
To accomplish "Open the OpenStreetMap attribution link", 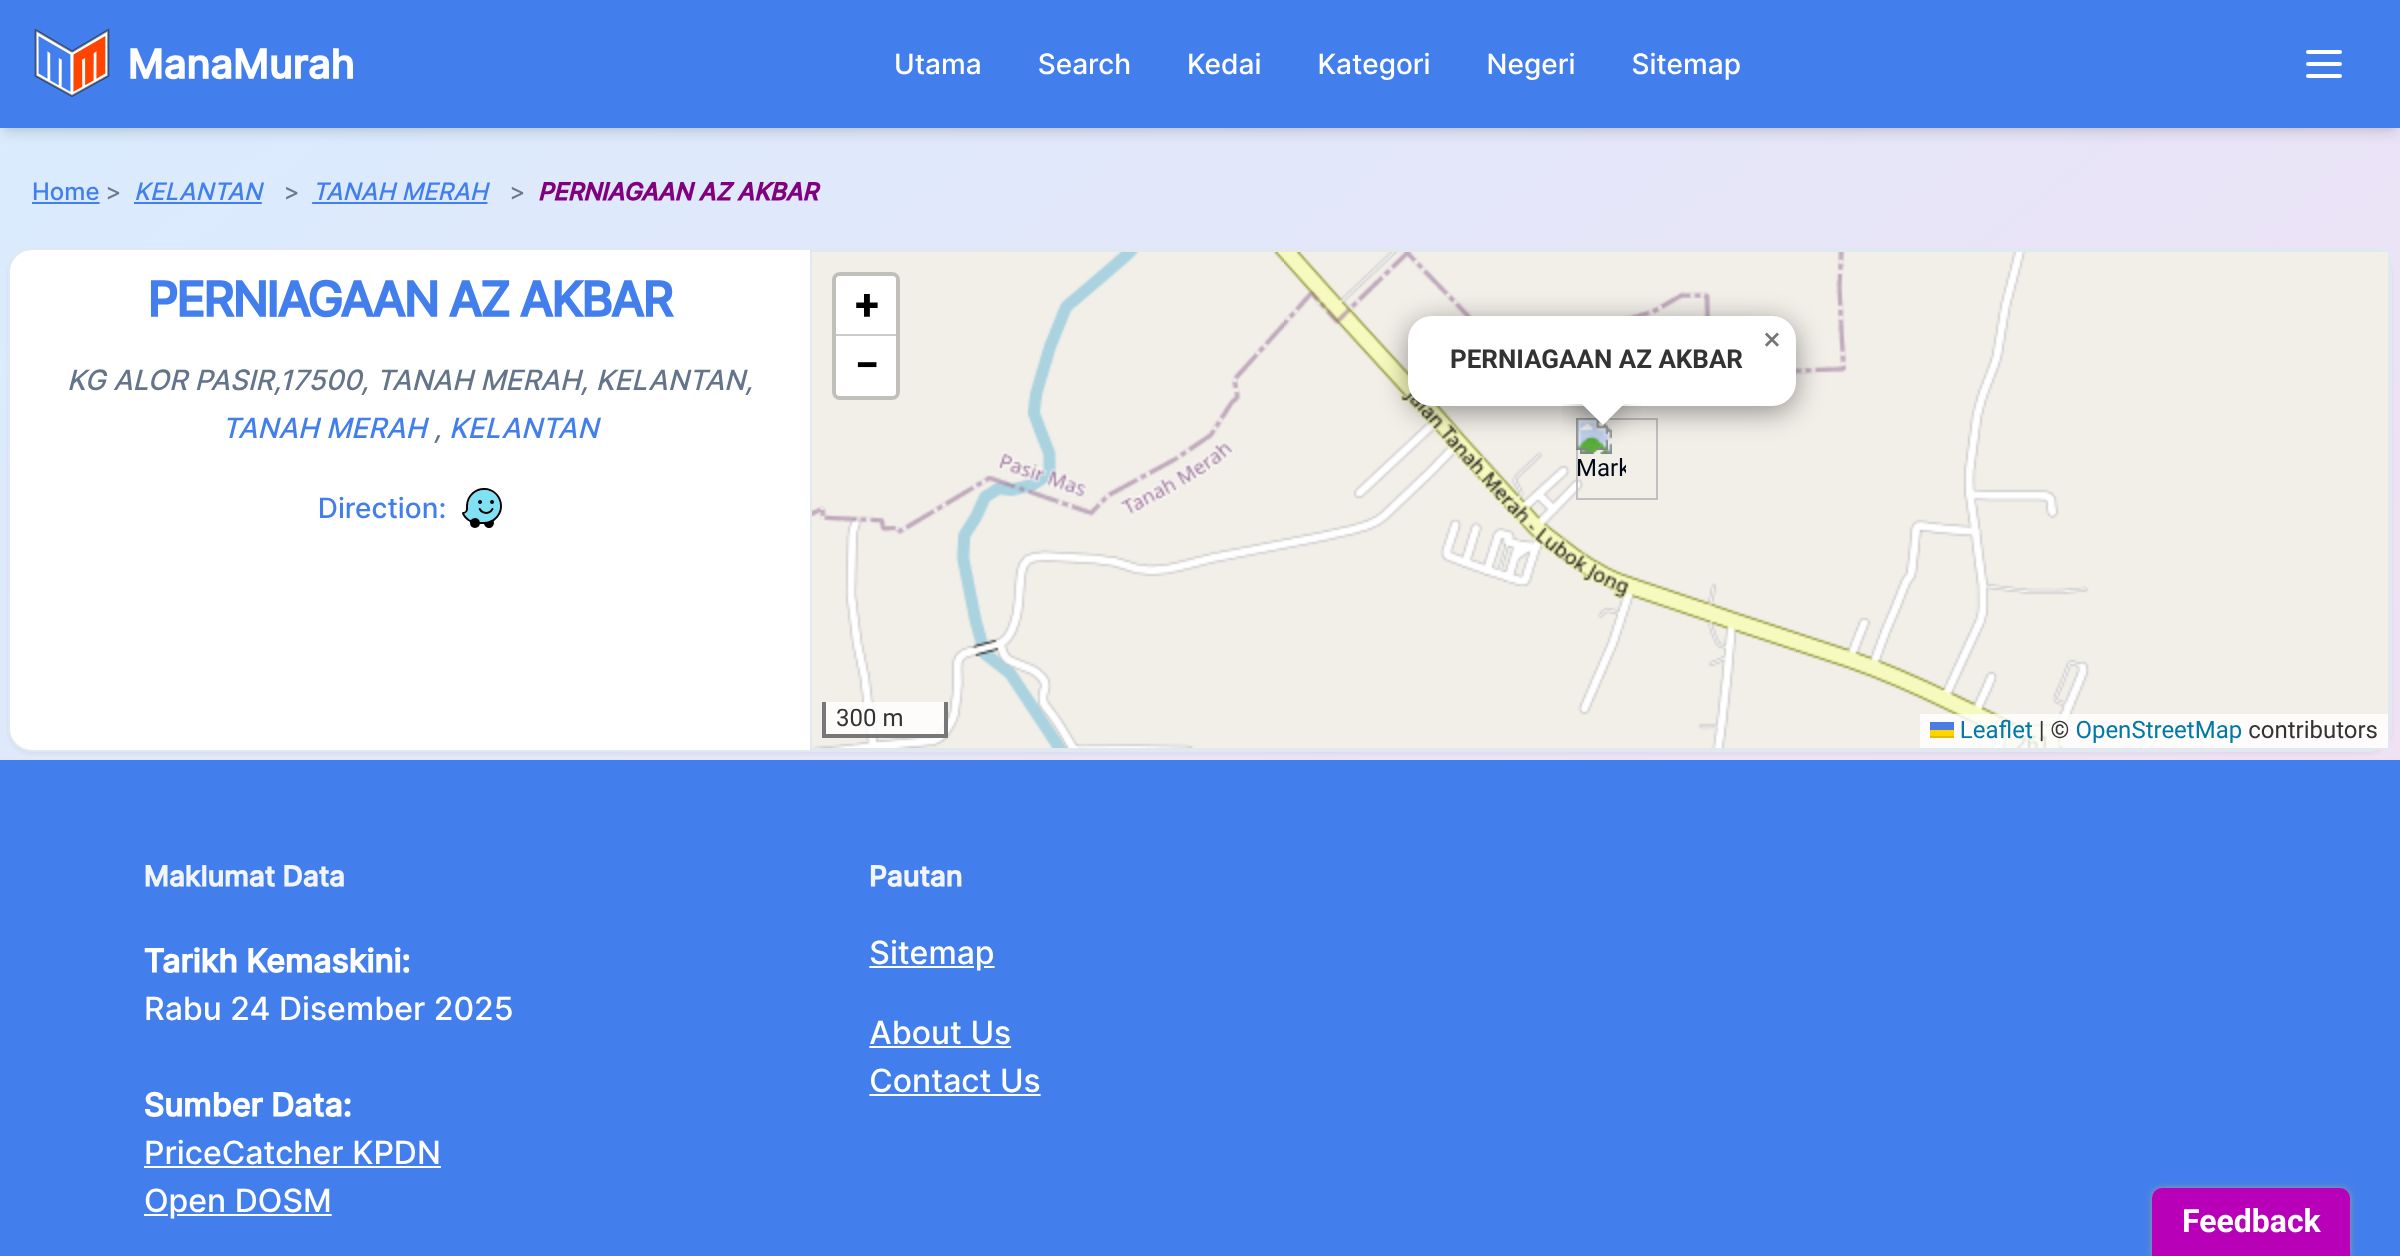I will point(2158,730).
